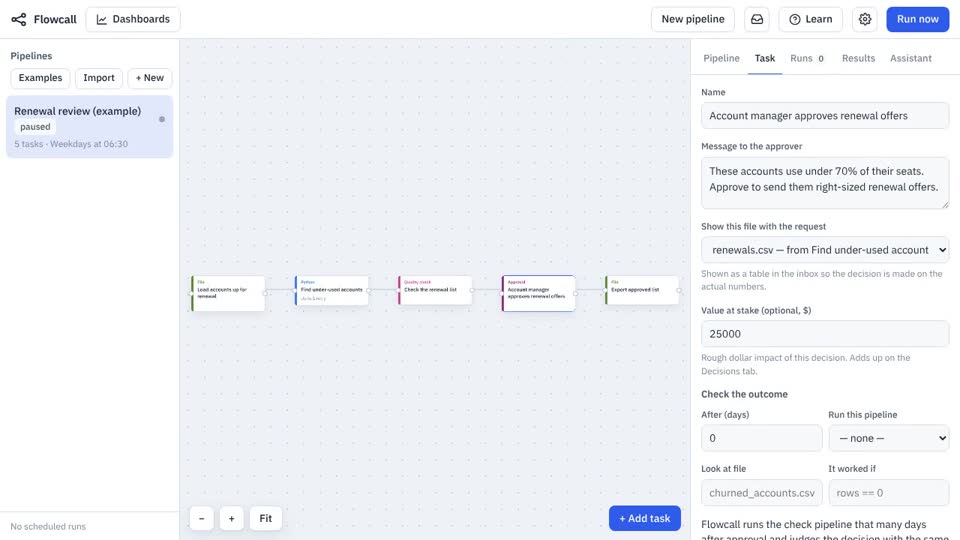This screenshot has height=540, width=960.
Task: Click the 'paused' status badge
Action: click(35, 127)
